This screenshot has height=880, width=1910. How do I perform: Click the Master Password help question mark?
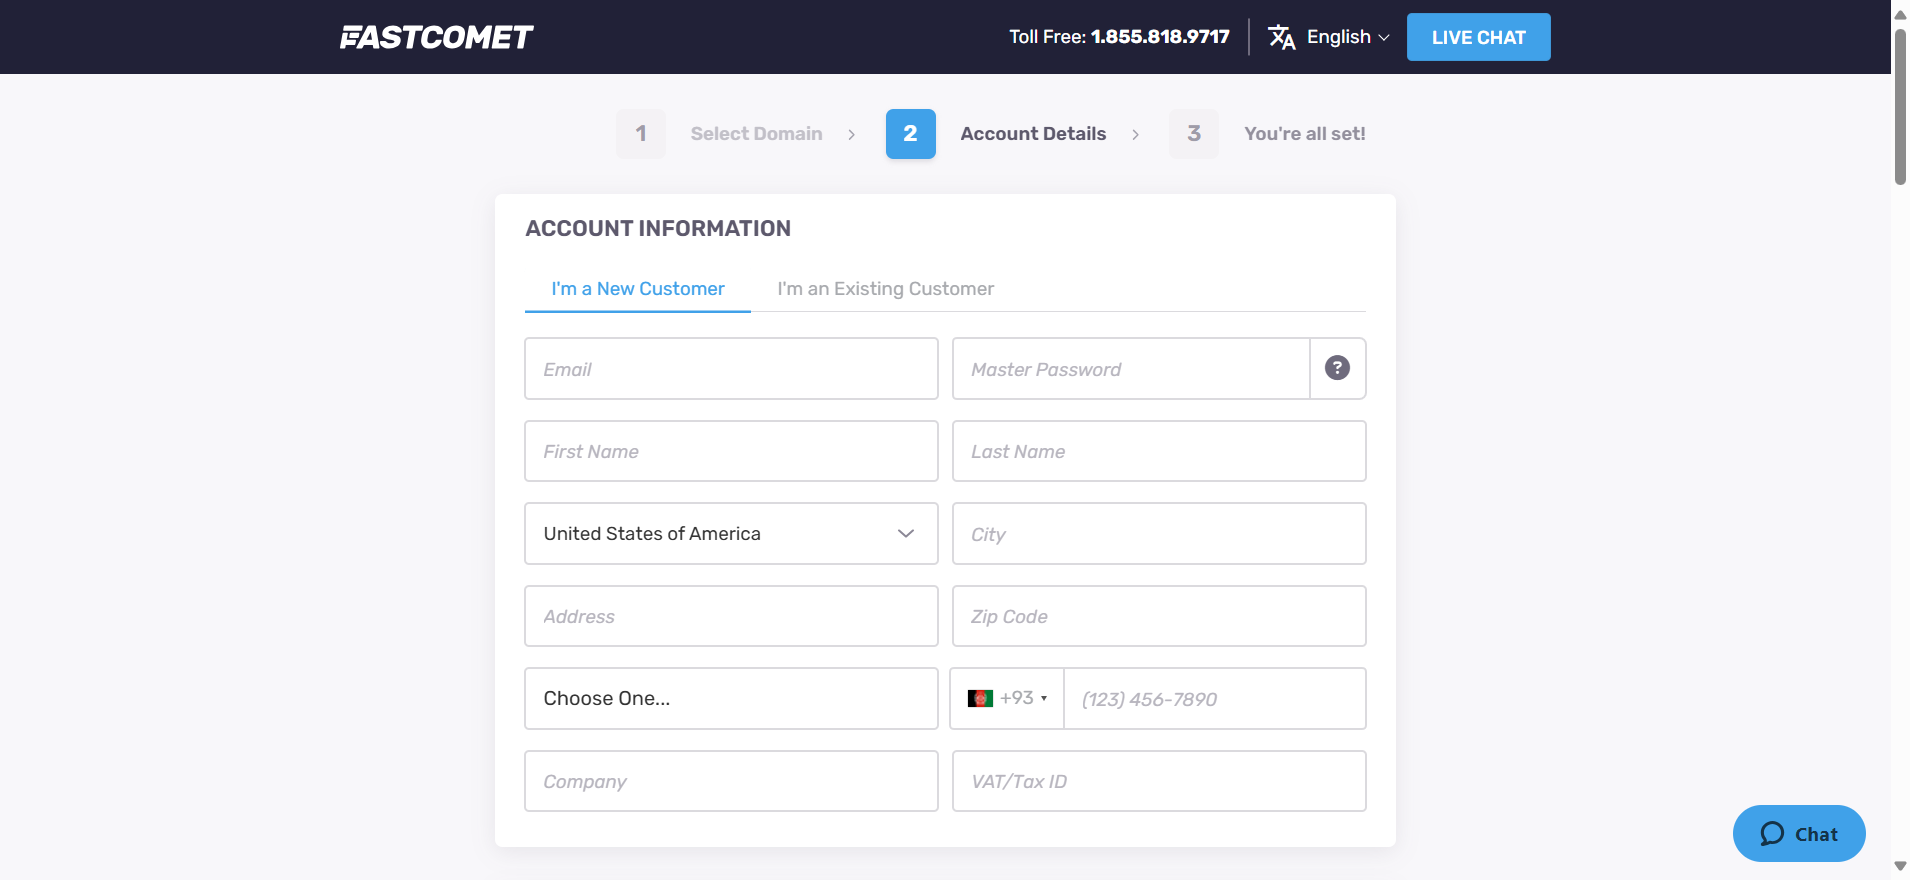click(x=1337, y=368)
